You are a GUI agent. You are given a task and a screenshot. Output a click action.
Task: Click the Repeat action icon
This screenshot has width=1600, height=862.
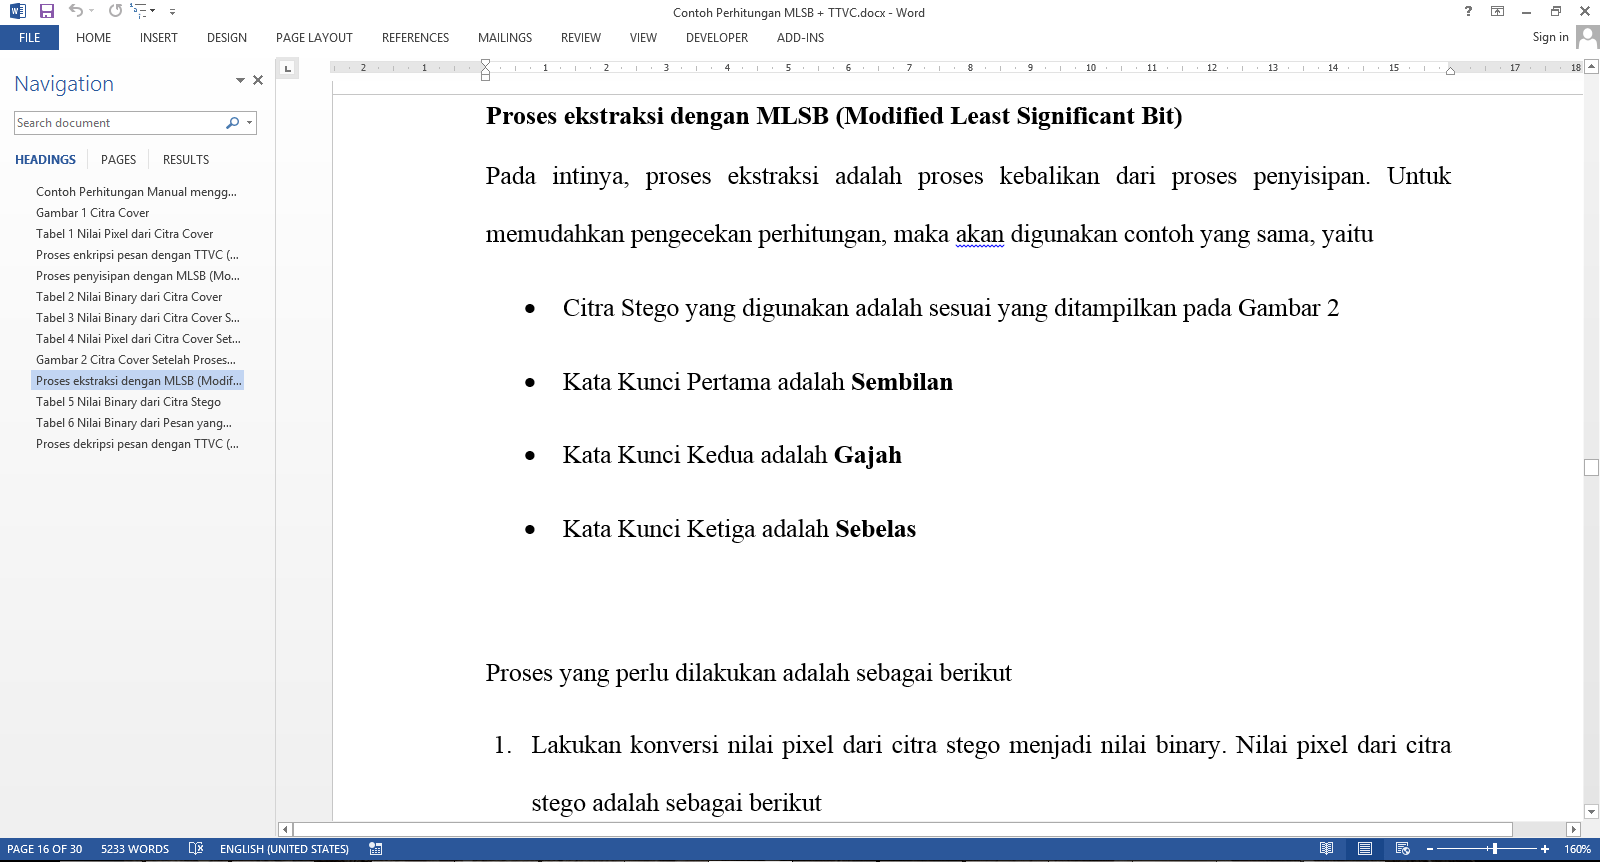[x=116, y=11]
